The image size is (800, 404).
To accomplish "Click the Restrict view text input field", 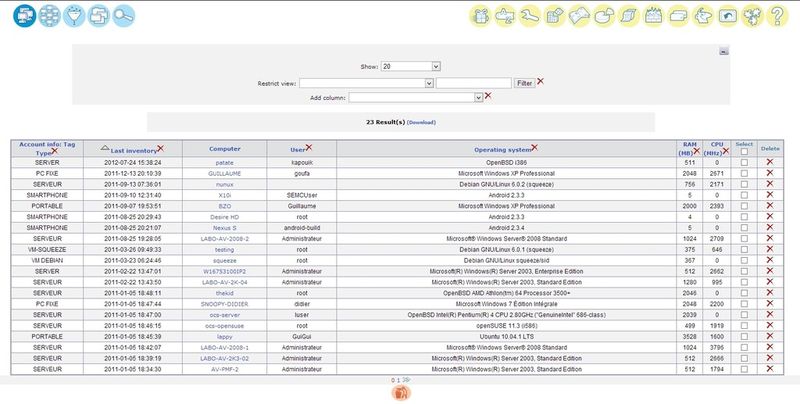I will [x=473, y=83].
